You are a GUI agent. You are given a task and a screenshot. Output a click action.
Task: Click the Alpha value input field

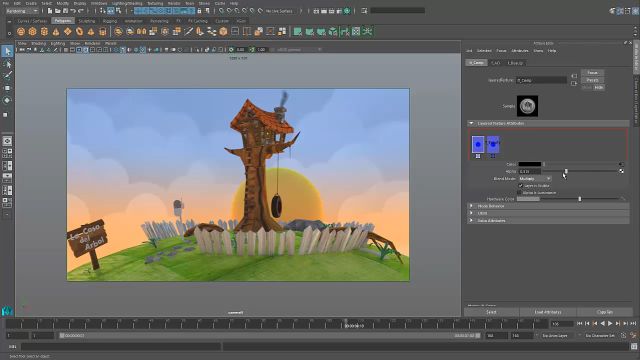[529, 171]
